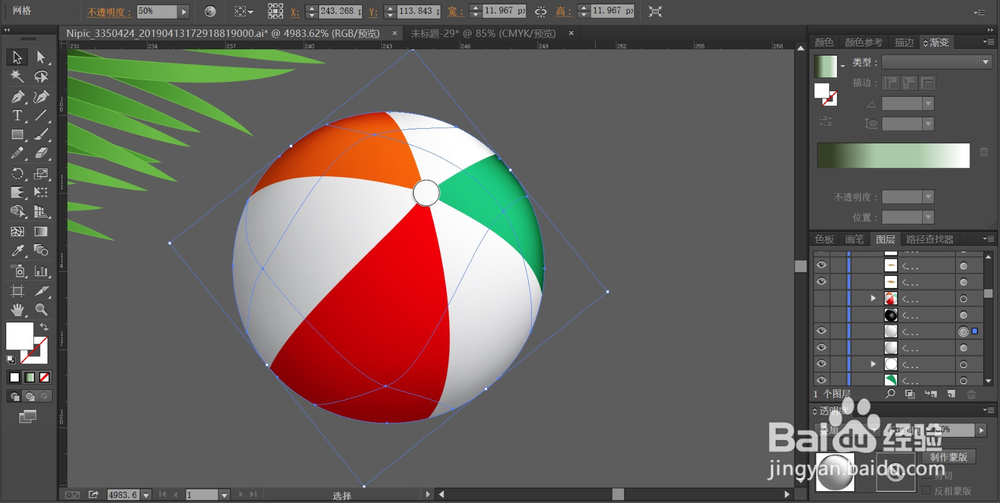
Task: Click the orange 宽 label link
Action: tap(456, 11)
